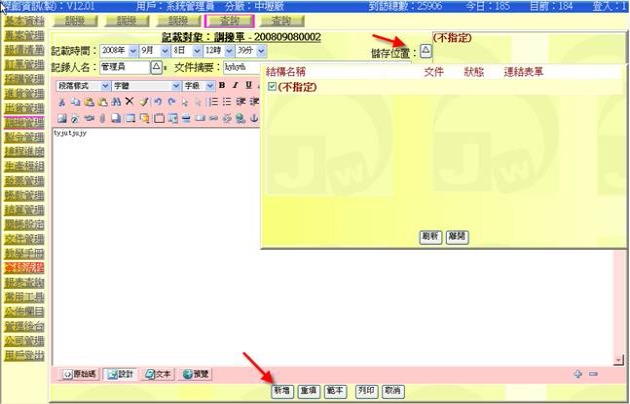Expand the 段落樣式 paragraph style dropdown
The width and height of the screenshot is (630, 404).
click(82, 86)
